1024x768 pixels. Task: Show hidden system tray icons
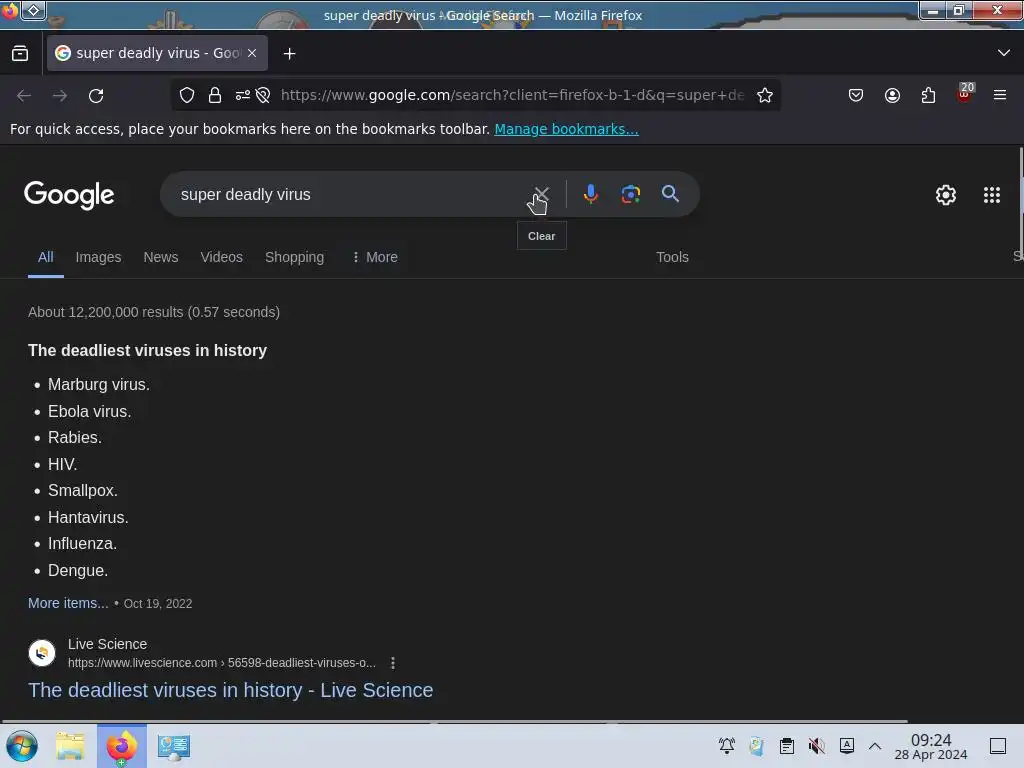tap(874, 746)
